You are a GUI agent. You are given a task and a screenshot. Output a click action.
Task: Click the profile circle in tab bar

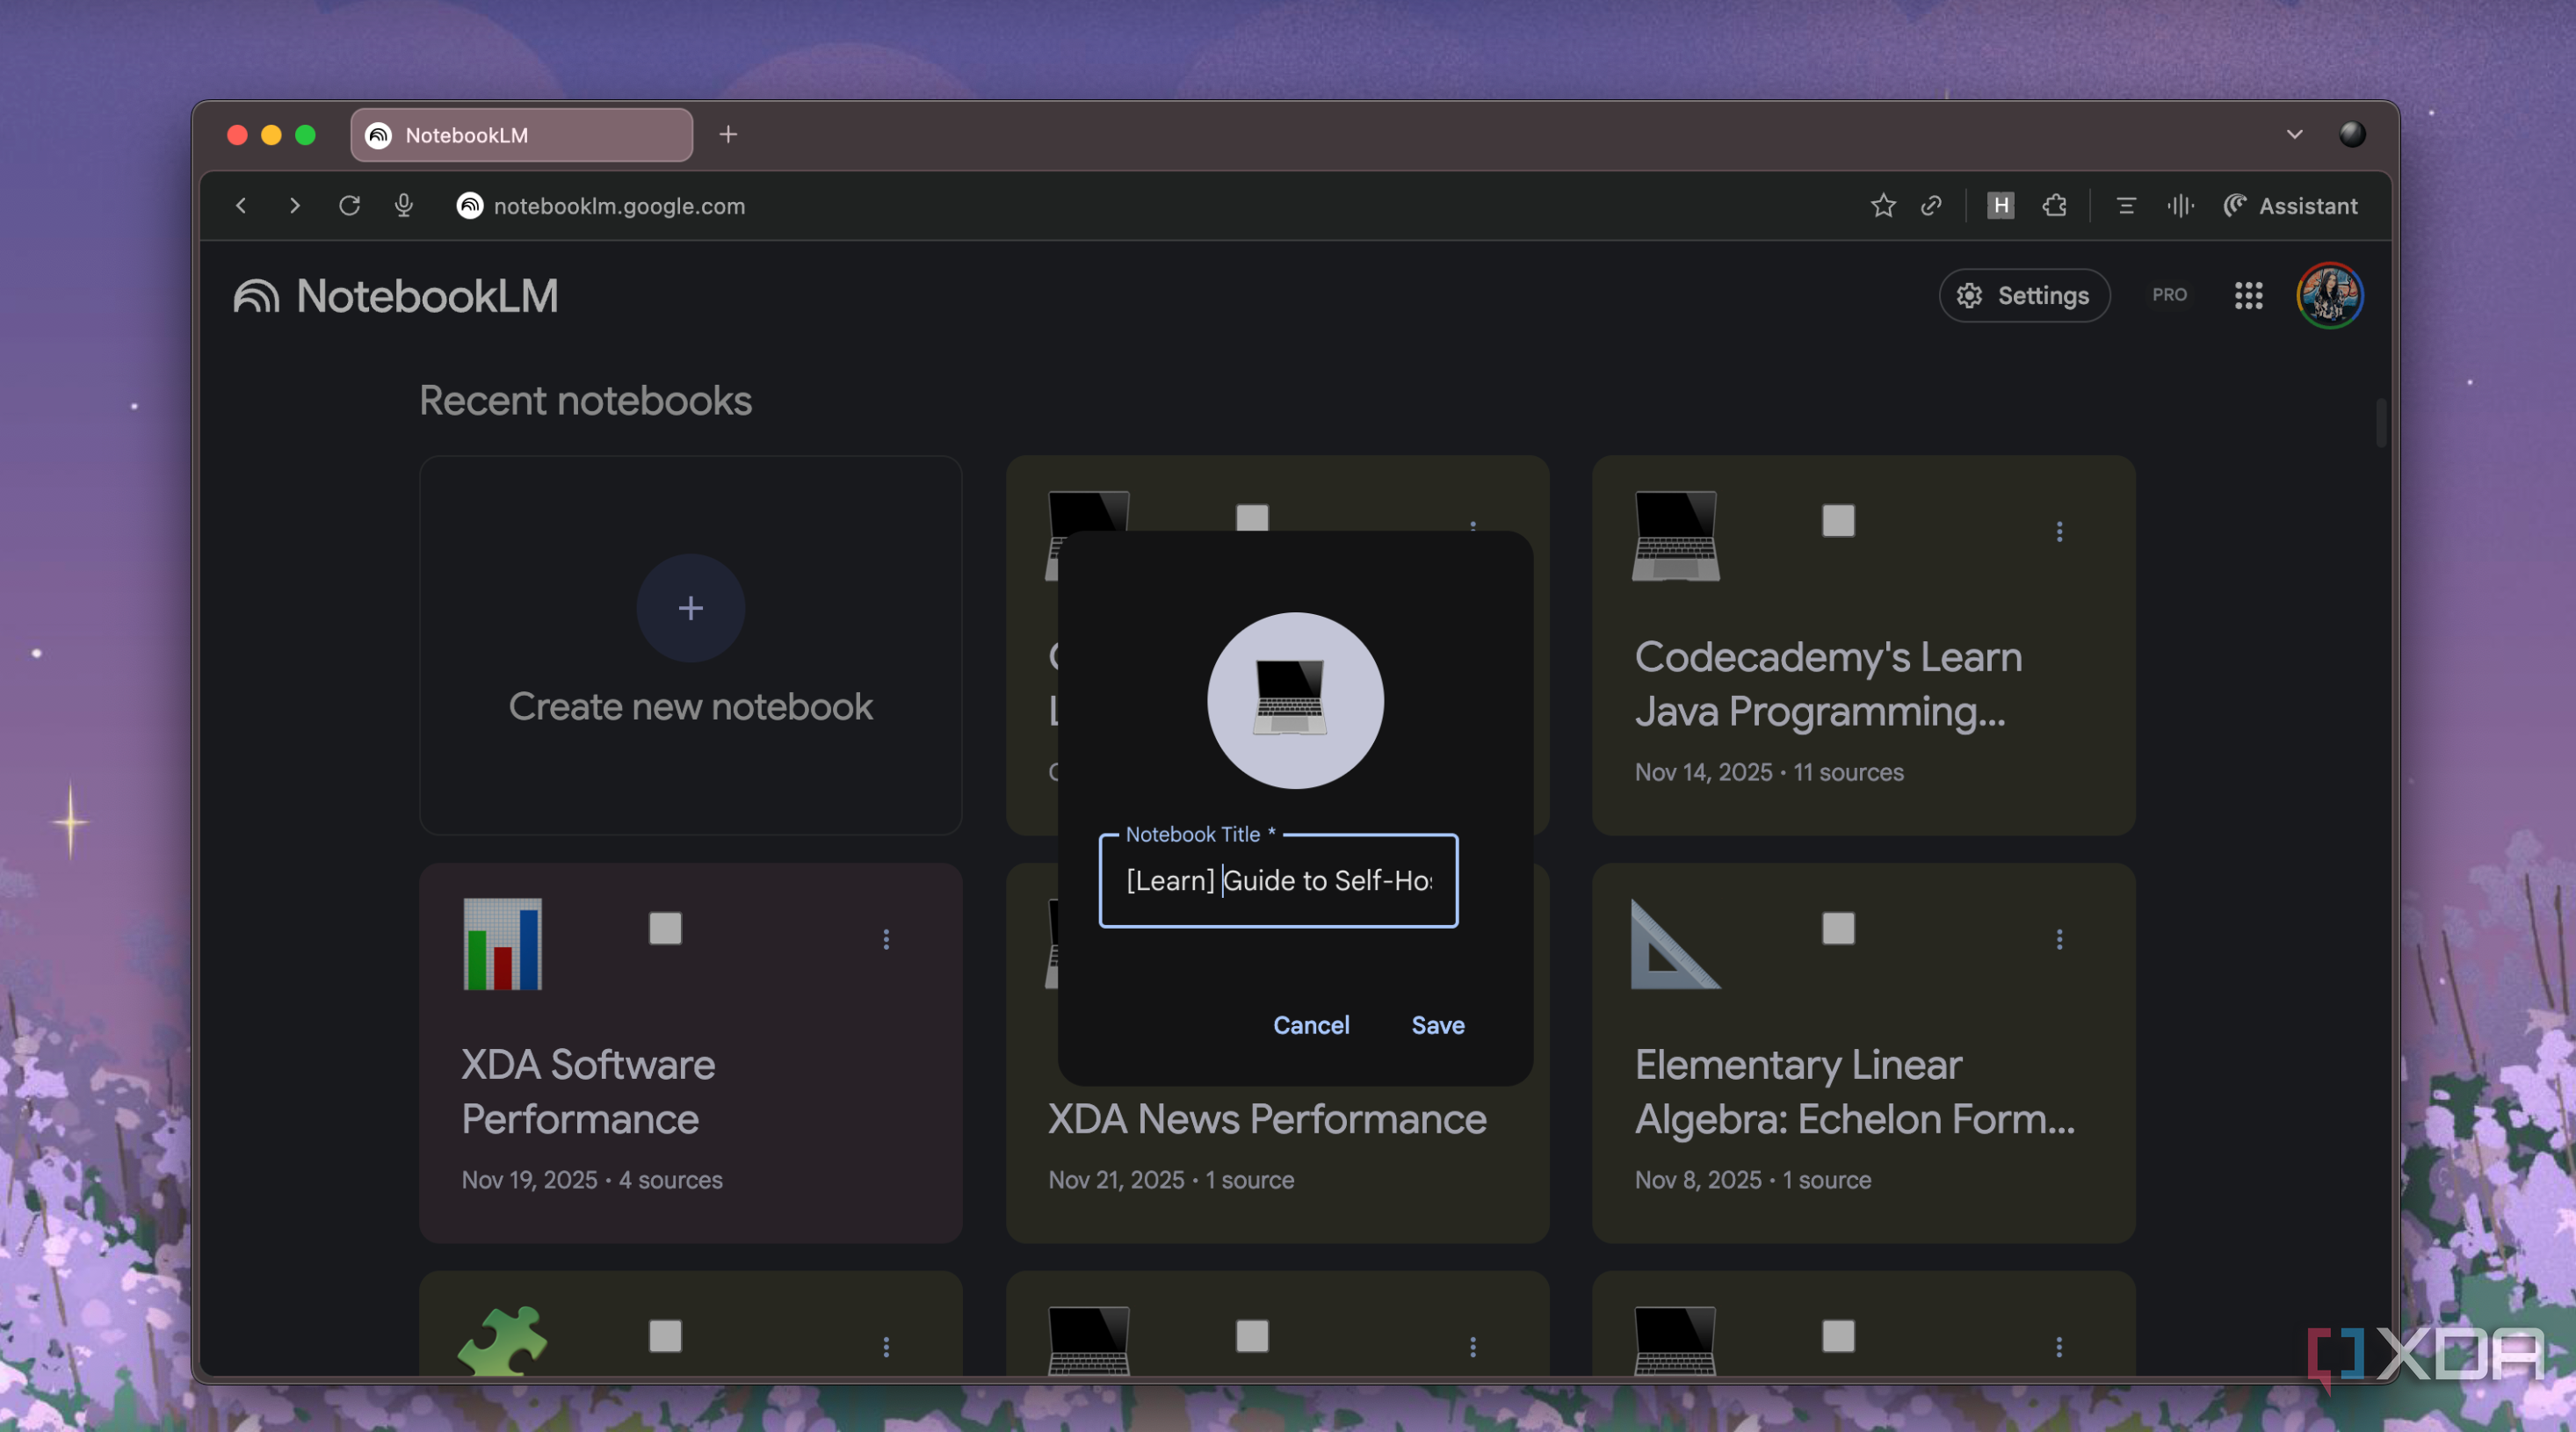pyautogui.click(x=2352, y=134)
